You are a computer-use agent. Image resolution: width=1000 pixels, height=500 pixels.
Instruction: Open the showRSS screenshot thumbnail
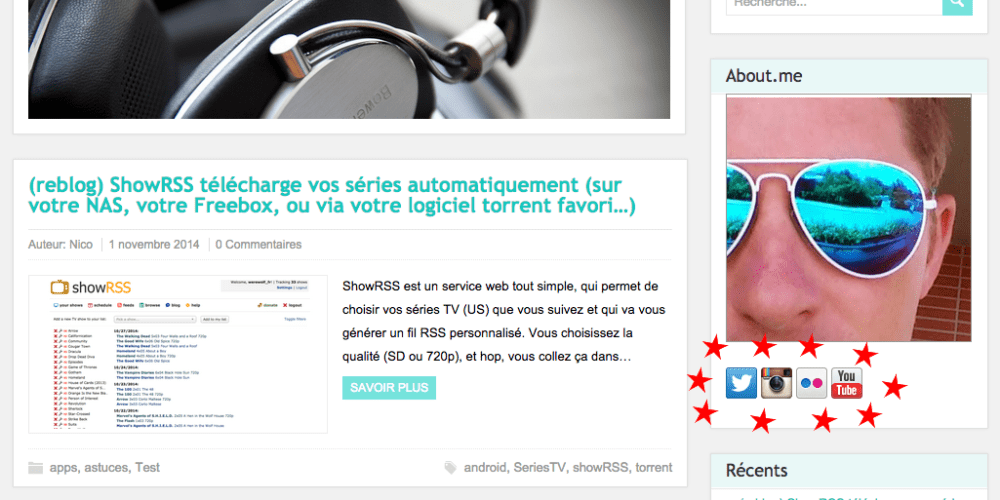click(178, 355)
